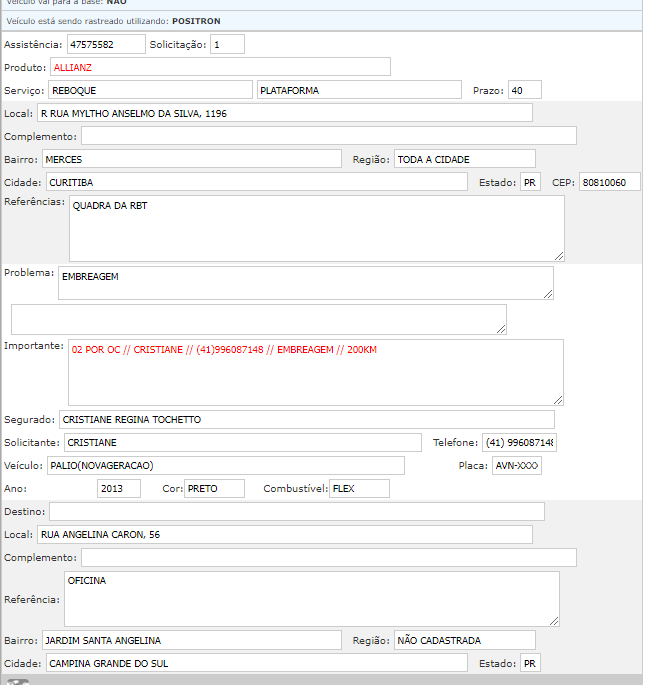Click inside Referências box QUADRA DA RBT
The width and height of the screenshot is (645, 685).
[x=315, y=228]
